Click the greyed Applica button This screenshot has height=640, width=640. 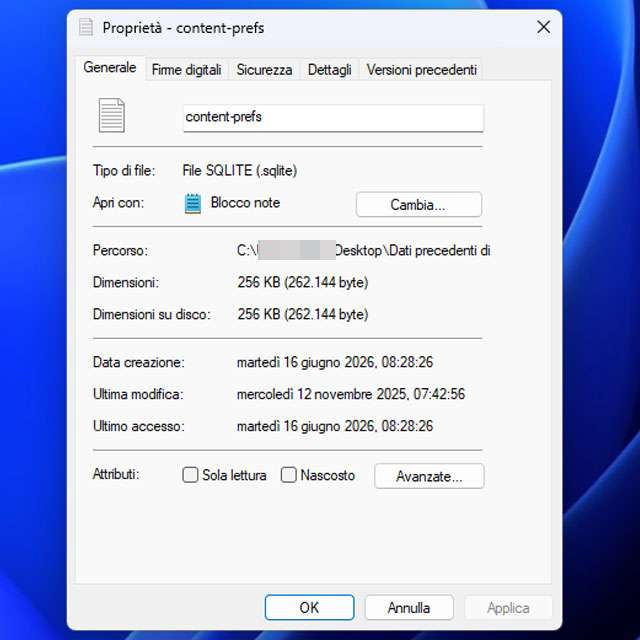tap(508, 607)
